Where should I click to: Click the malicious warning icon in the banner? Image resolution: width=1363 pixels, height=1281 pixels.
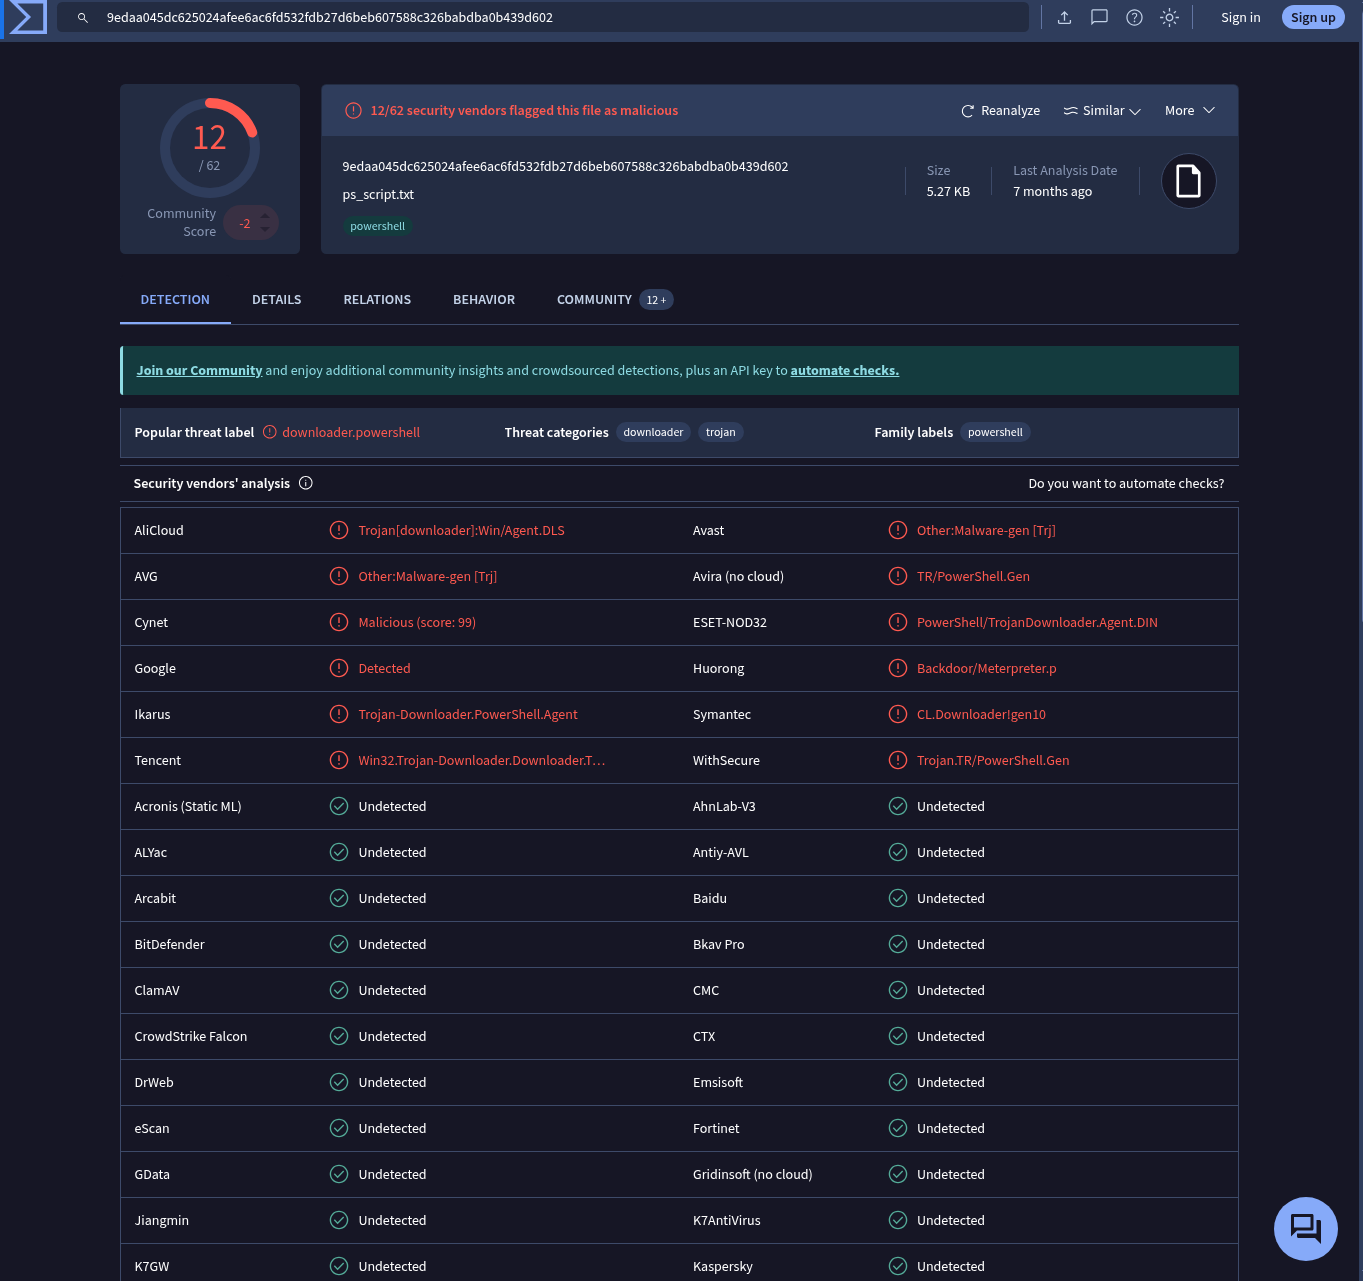point(353,111)
